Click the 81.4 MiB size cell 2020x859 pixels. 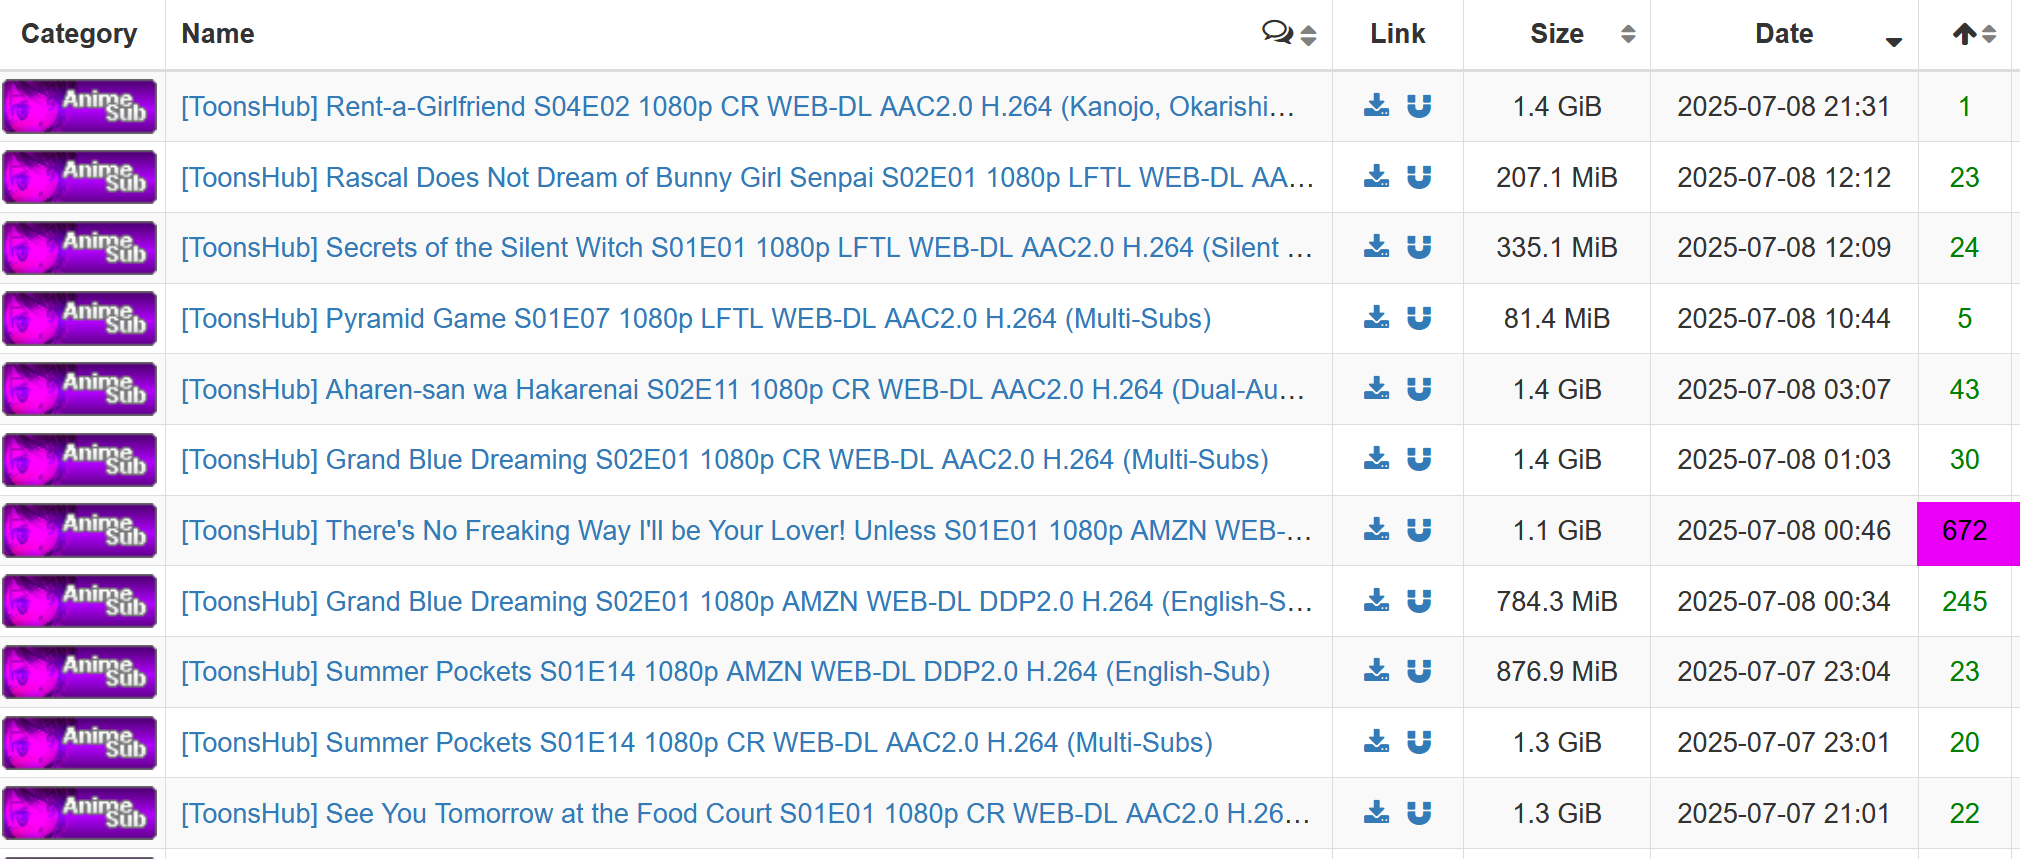click(1557, 318)
